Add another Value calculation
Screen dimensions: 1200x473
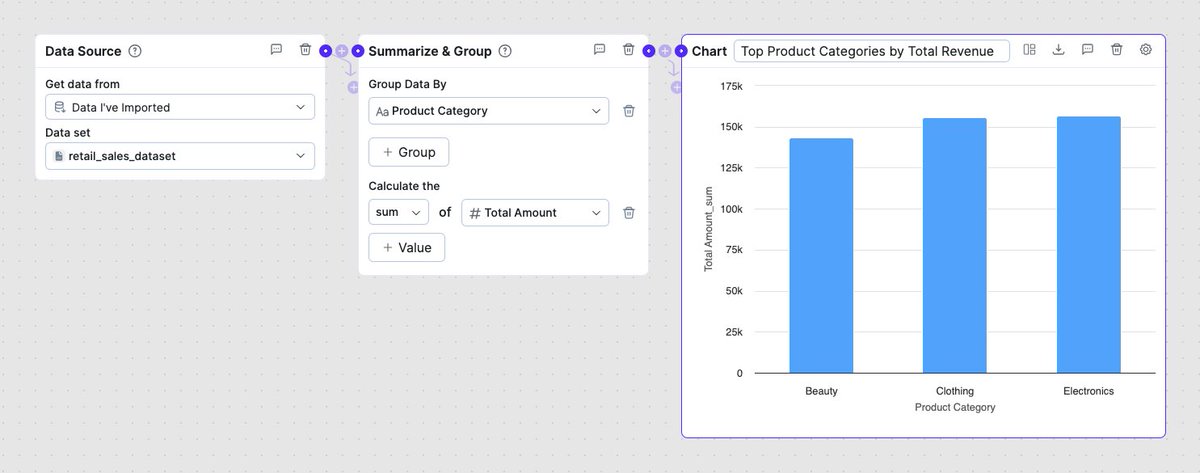(406, 247)
